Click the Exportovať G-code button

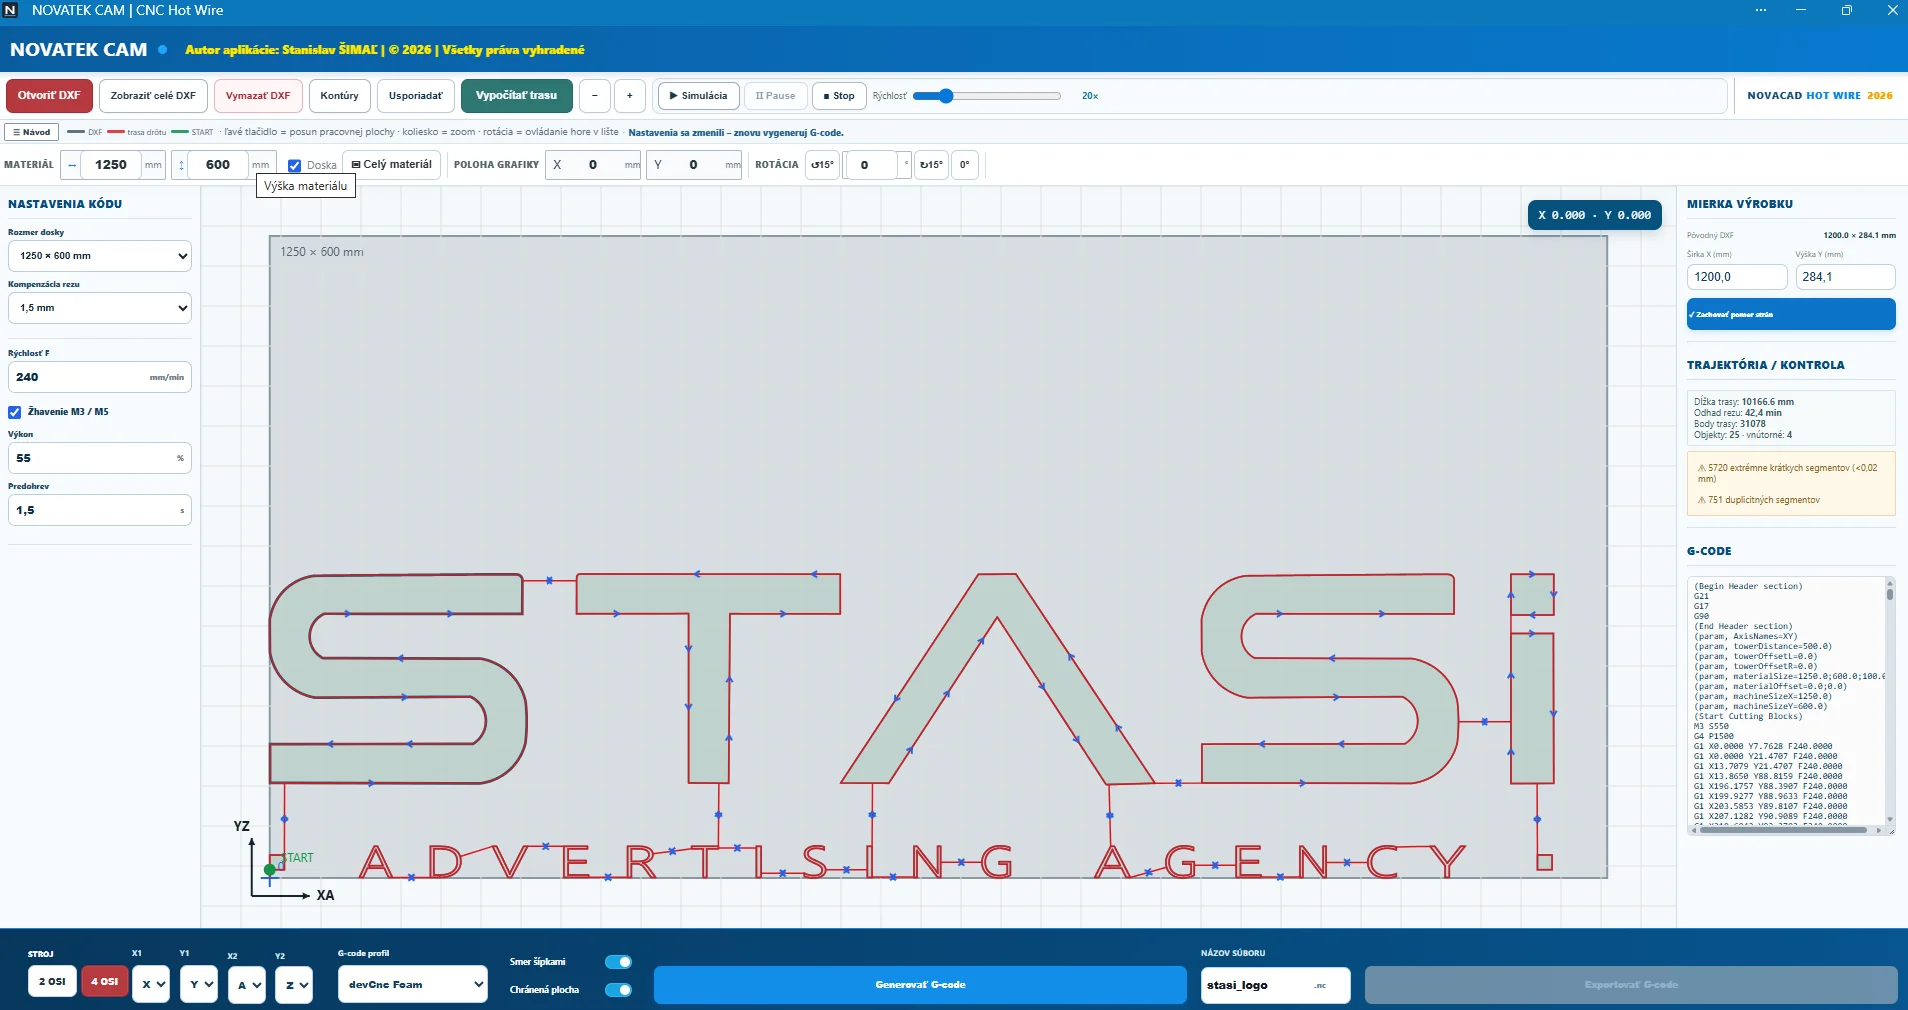coord(1631,985)
